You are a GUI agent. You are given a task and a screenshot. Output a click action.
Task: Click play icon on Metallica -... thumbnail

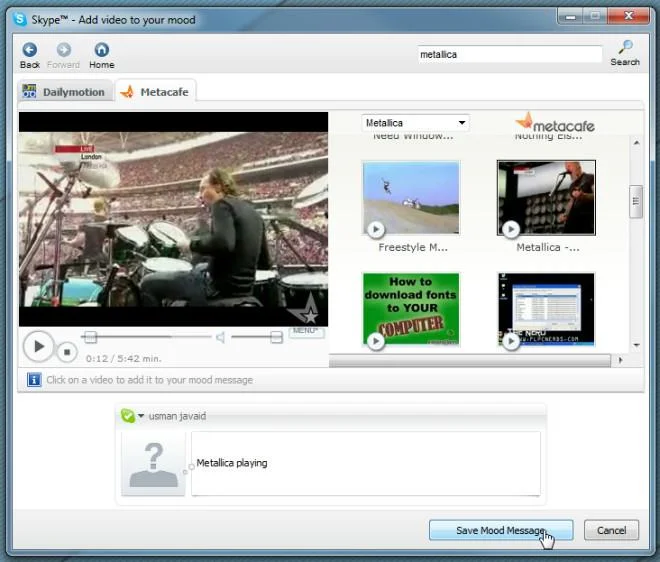pos(511,229)
